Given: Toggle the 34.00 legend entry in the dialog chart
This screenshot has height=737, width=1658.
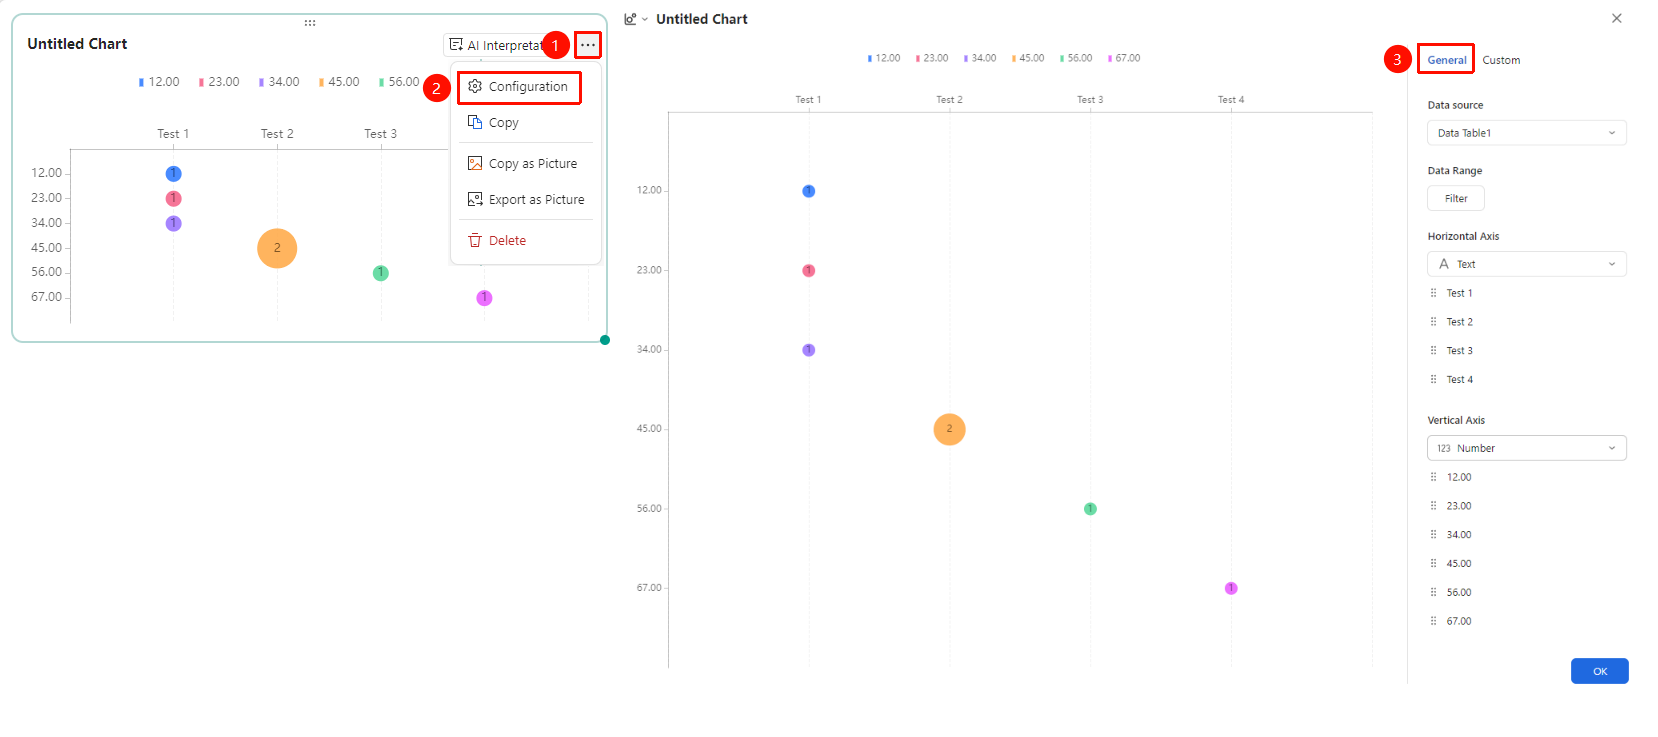Looking at the screenshot, I should pyautogui.click(x=980, y=58).
